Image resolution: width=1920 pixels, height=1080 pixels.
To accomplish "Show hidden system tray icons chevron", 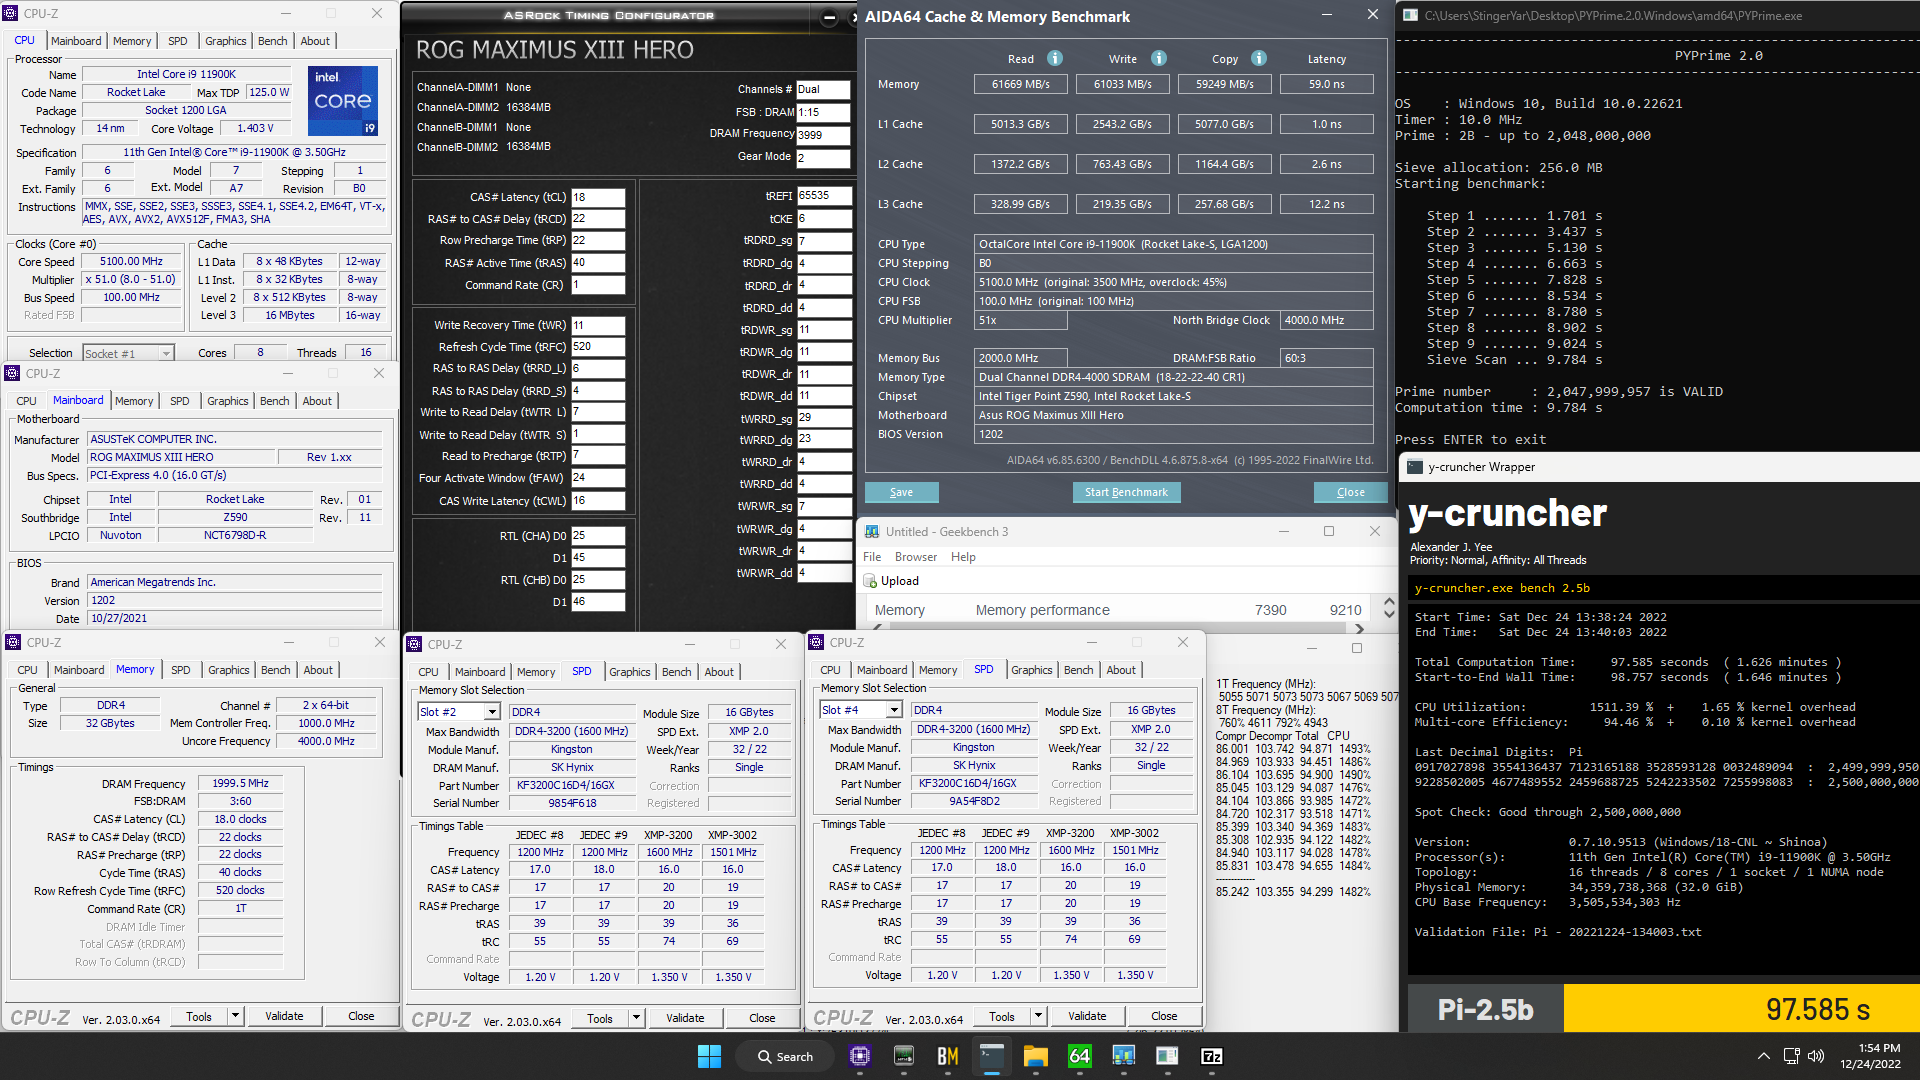I will [x=1763, y=1056].
